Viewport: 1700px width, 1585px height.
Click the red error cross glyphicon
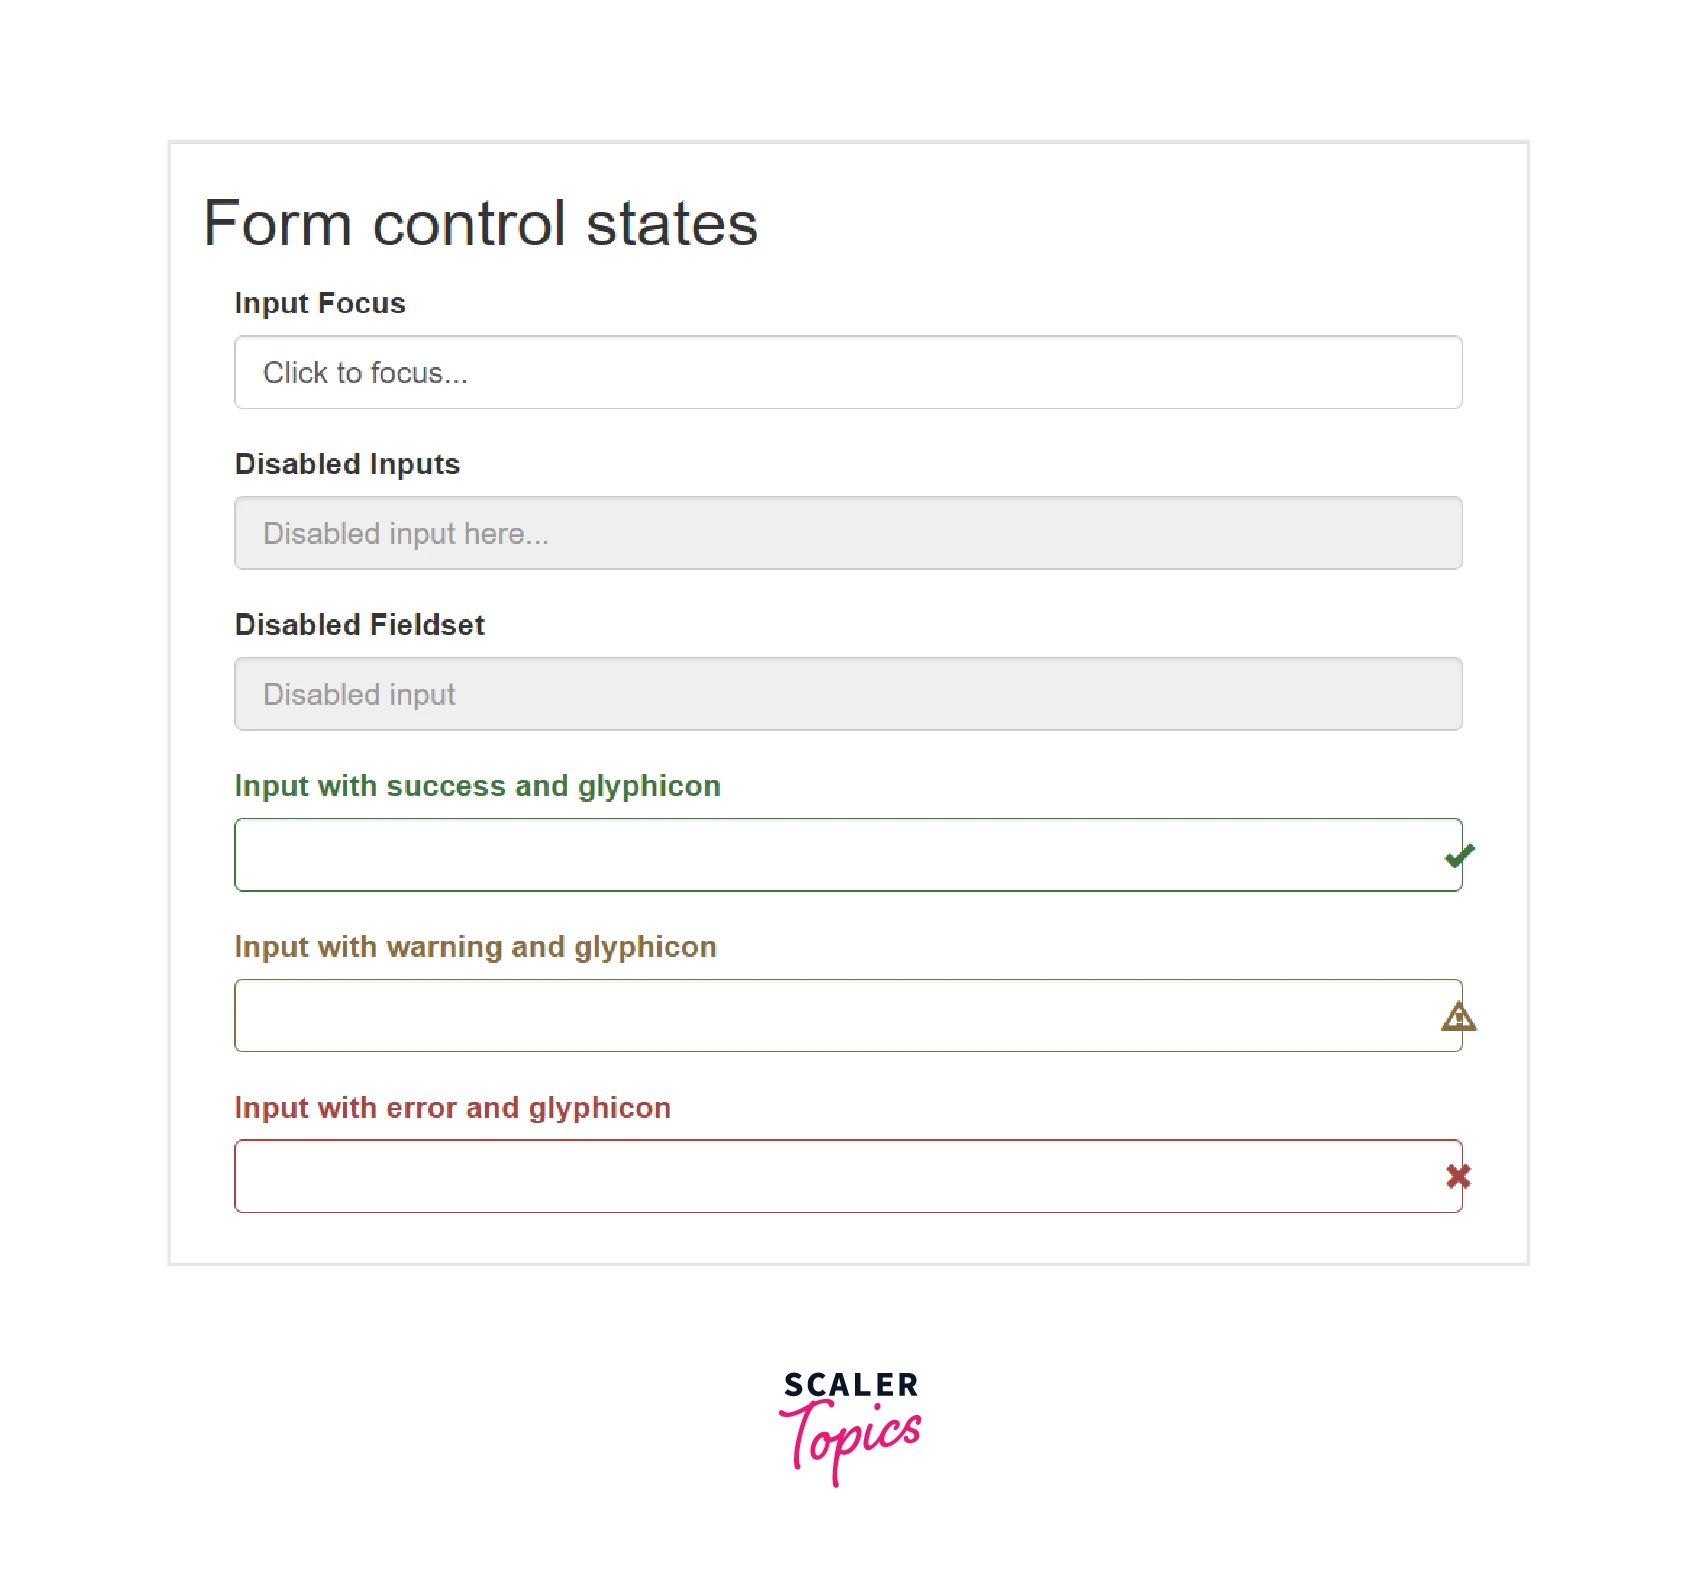tap(1458, 1177)
